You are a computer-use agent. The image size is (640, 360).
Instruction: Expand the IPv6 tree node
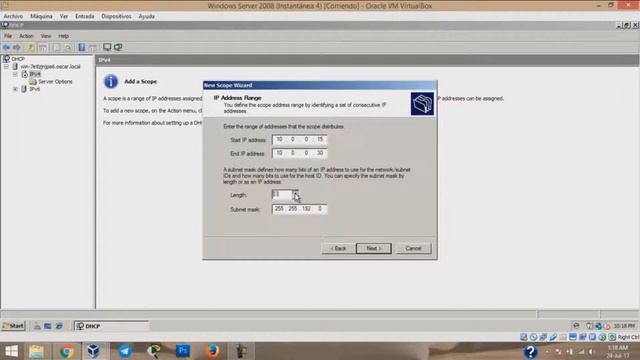15,89
